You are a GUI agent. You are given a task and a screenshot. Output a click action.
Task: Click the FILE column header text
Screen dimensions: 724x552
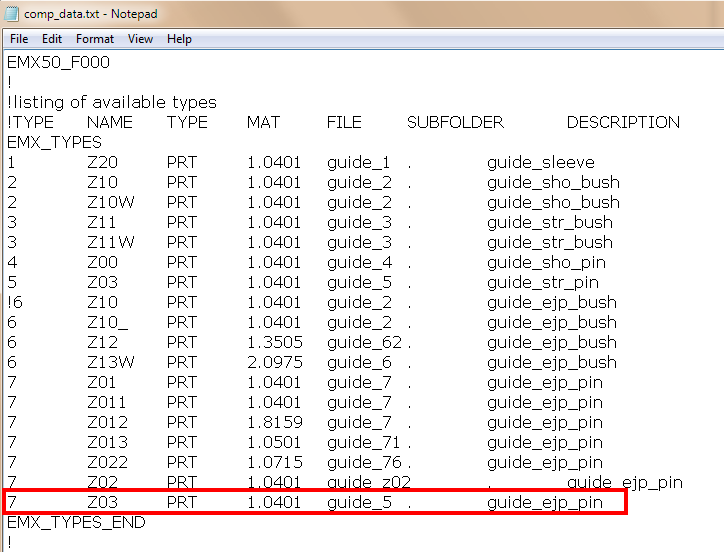click(344, 122)
